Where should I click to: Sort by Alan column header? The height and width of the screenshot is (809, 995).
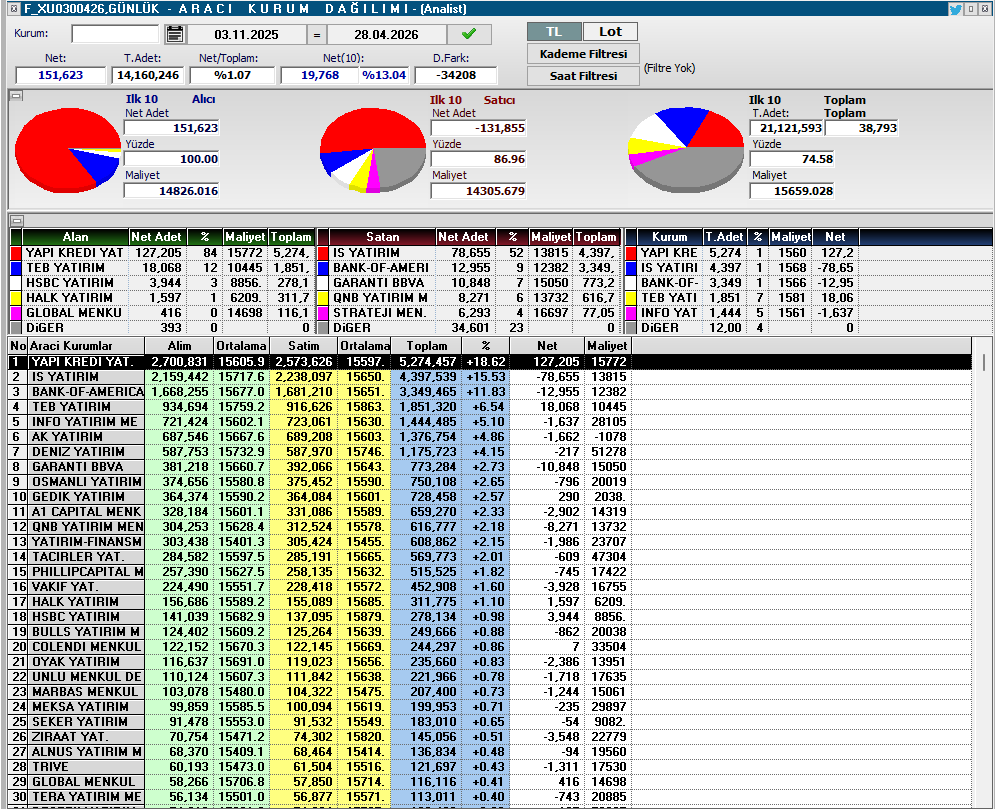(x=76, y=237)
